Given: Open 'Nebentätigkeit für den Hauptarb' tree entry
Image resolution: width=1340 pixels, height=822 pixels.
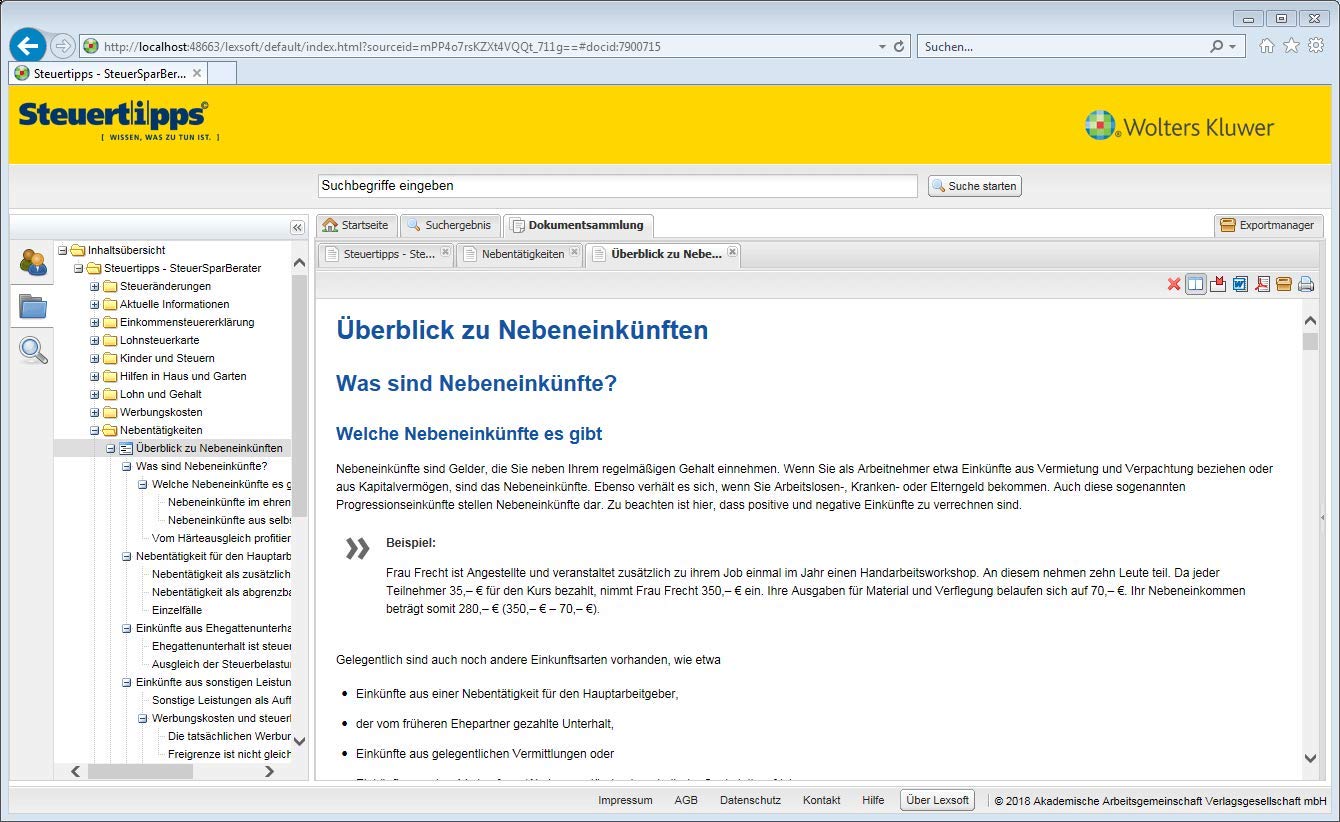Looking at the screenshot, I should pyautogui.click(x=213, y=556).
